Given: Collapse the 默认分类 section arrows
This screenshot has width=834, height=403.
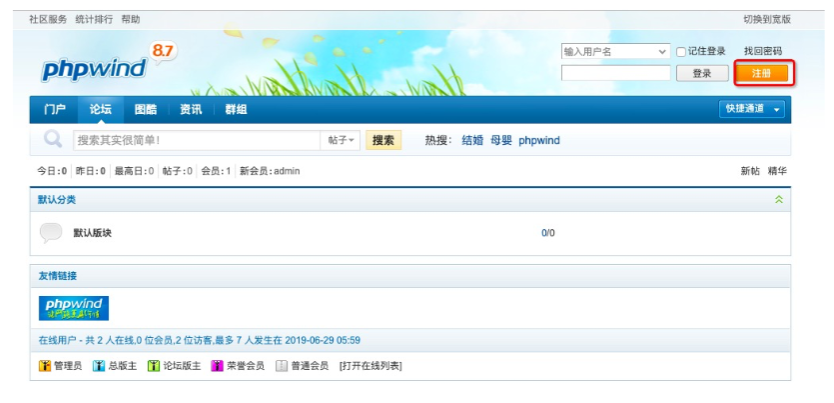Looking at the screenshot, I should coord(779,200).
